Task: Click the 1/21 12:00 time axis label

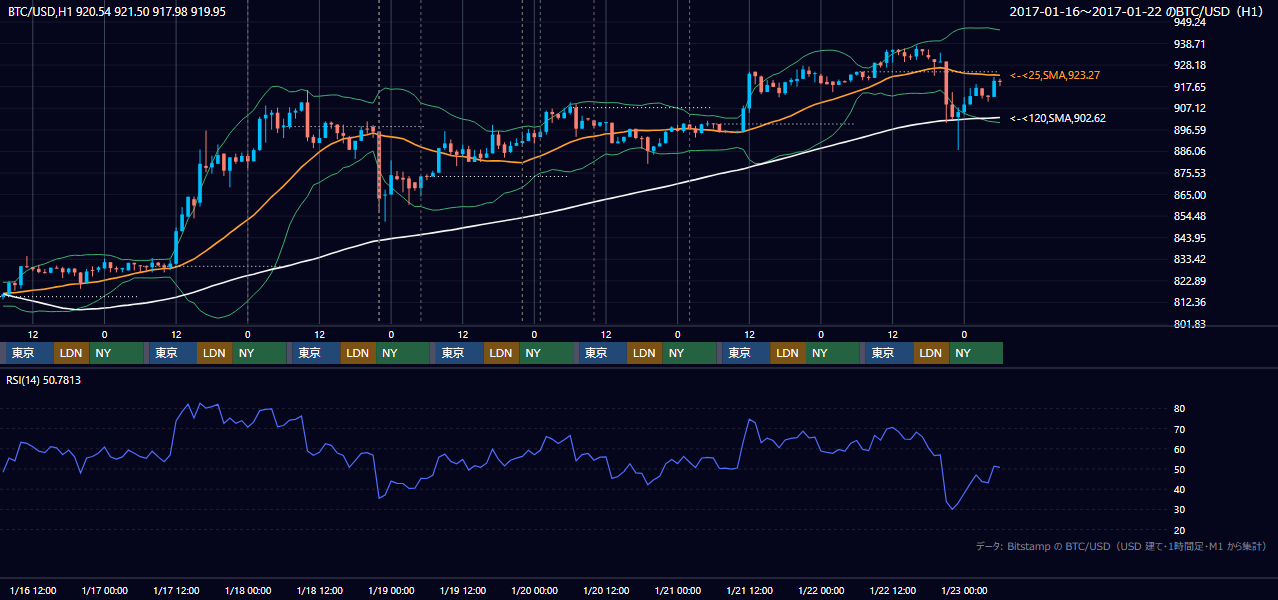Action: click(749, 590)
